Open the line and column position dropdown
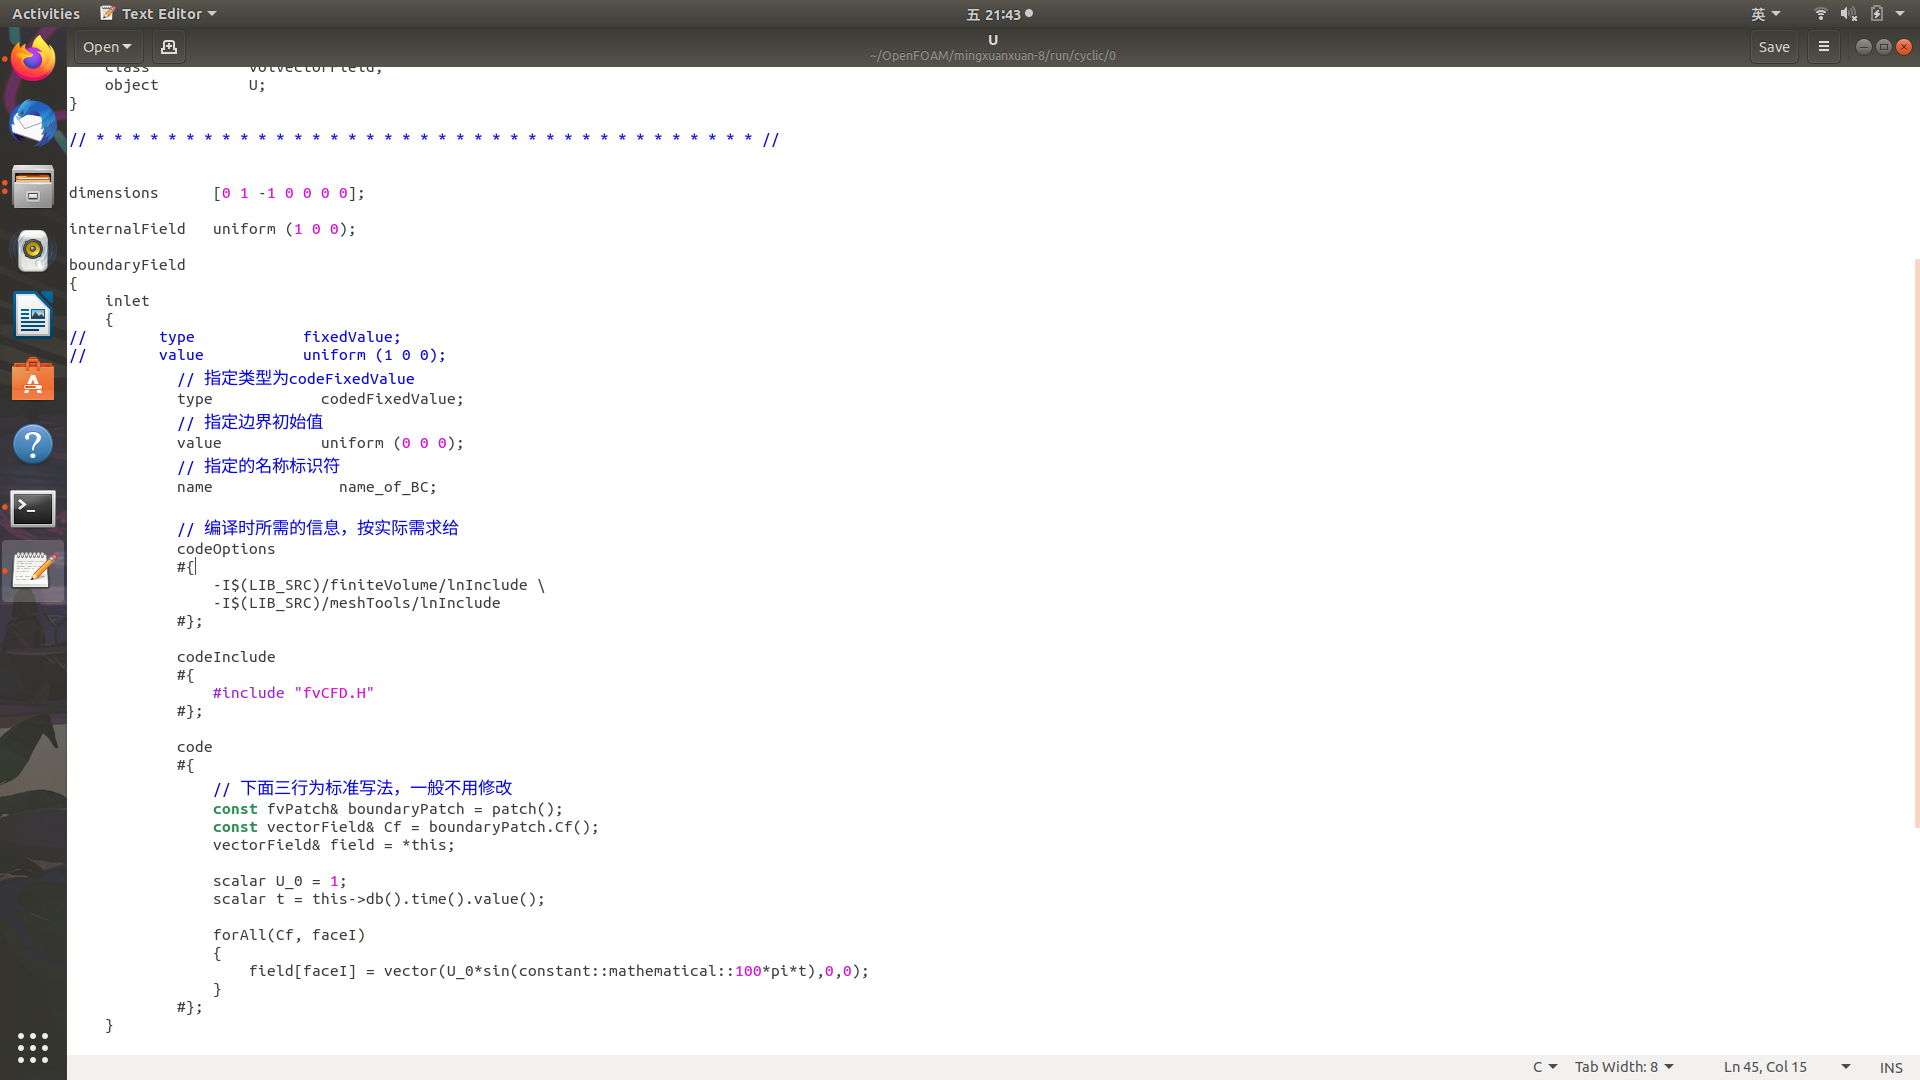Viewport: 1920px width, 1080px height. [1787, 1067]
